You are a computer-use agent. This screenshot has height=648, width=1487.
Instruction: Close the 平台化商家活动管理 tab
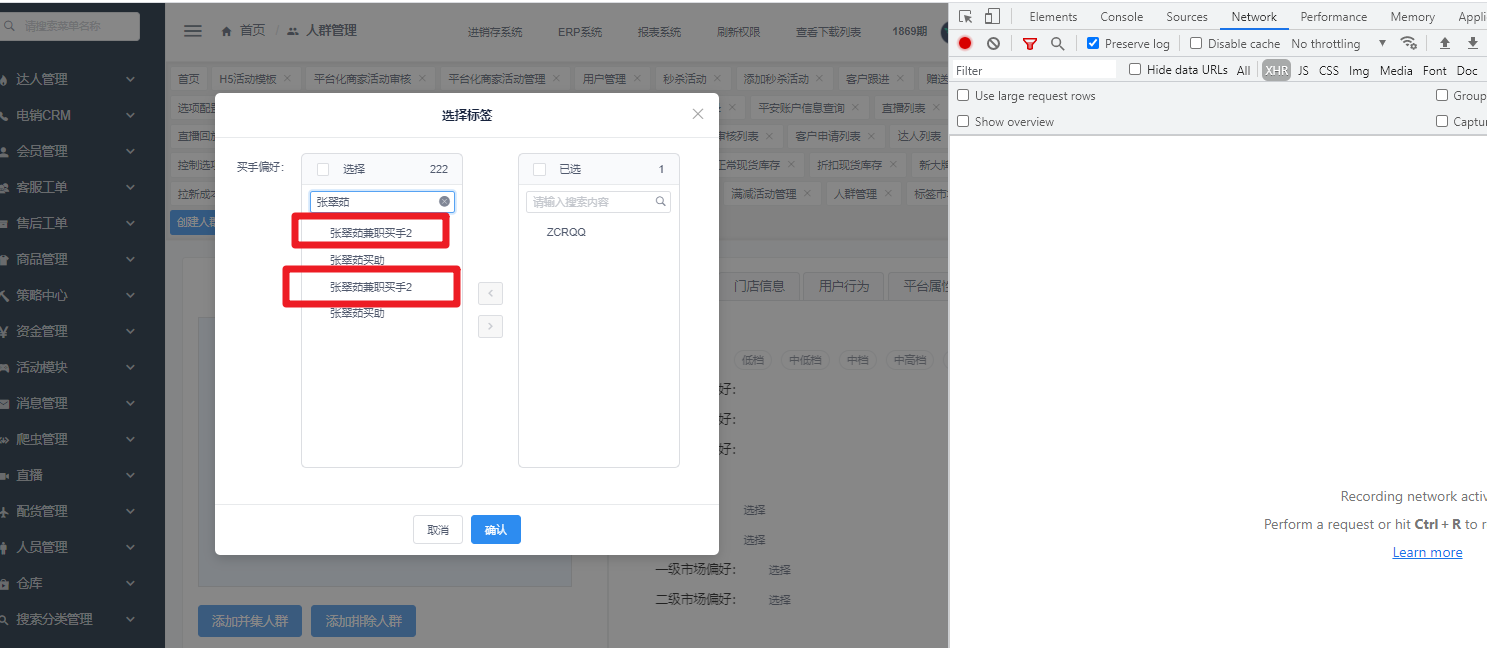[558, 79]
